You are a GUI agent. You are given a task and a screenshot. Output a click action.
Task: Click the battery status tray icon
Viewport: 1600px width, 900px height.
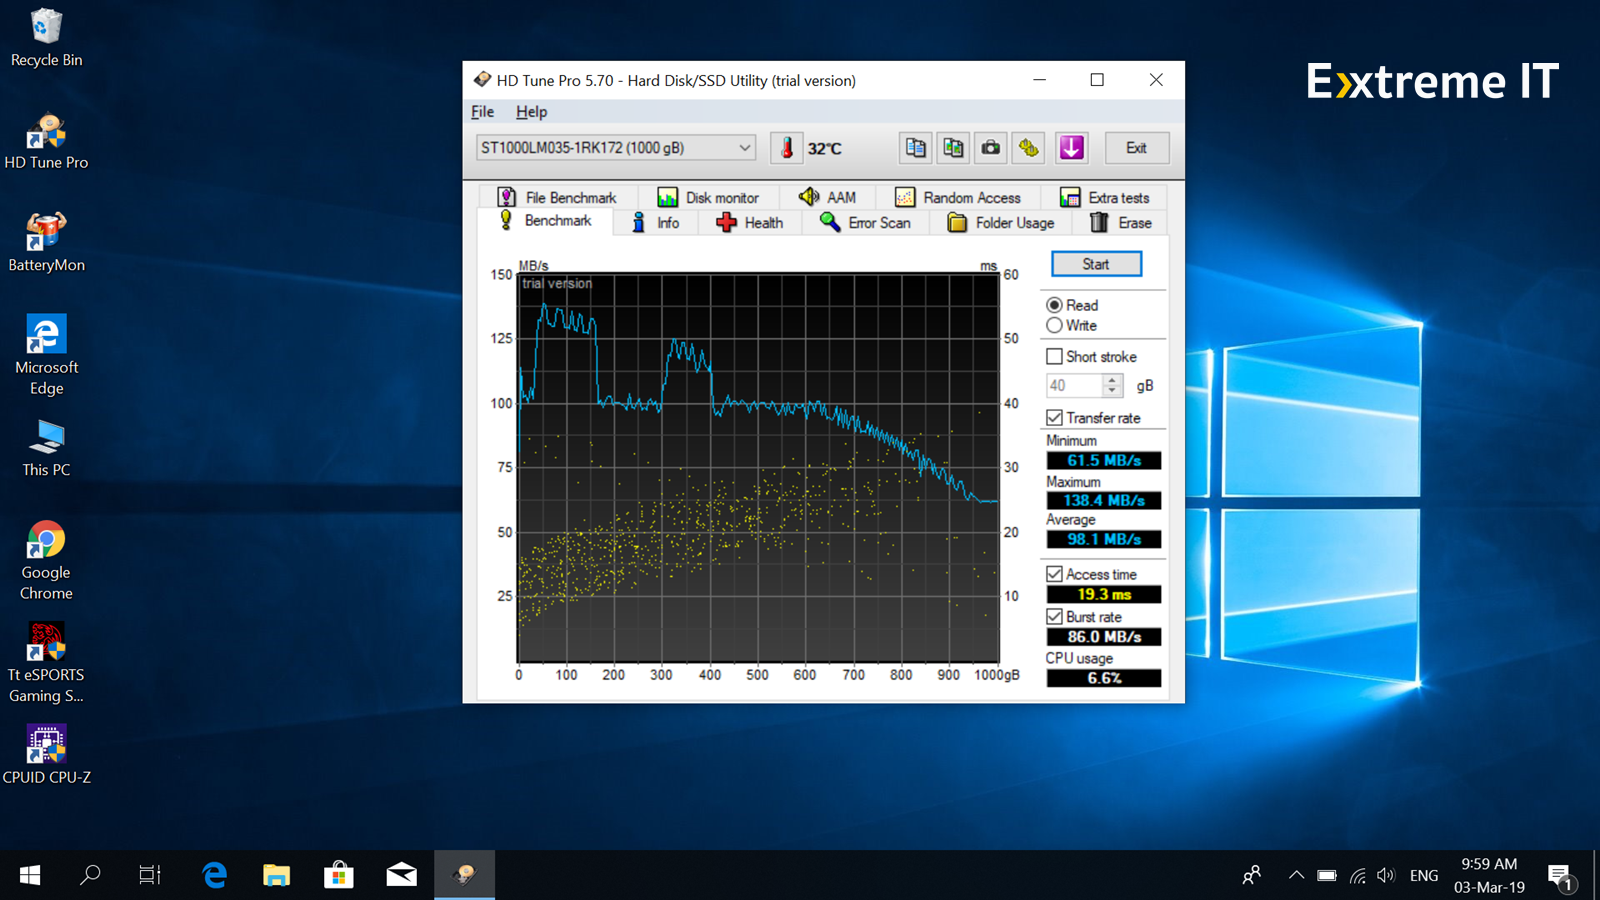(x=1327, y=876)
